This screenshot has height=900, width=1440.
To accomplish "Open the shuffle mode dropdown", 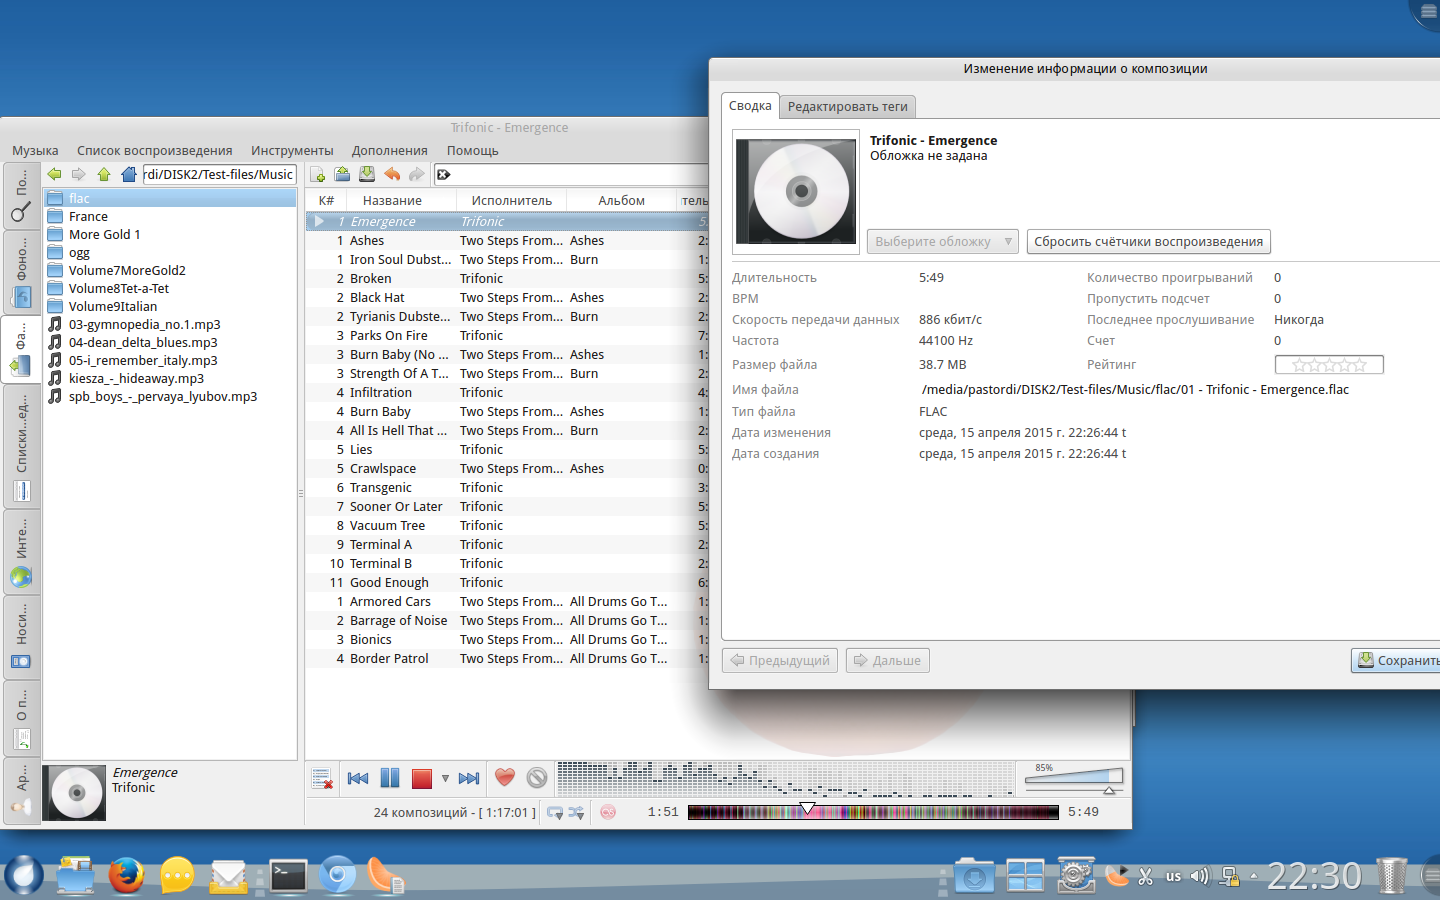I will pos(576,813).
